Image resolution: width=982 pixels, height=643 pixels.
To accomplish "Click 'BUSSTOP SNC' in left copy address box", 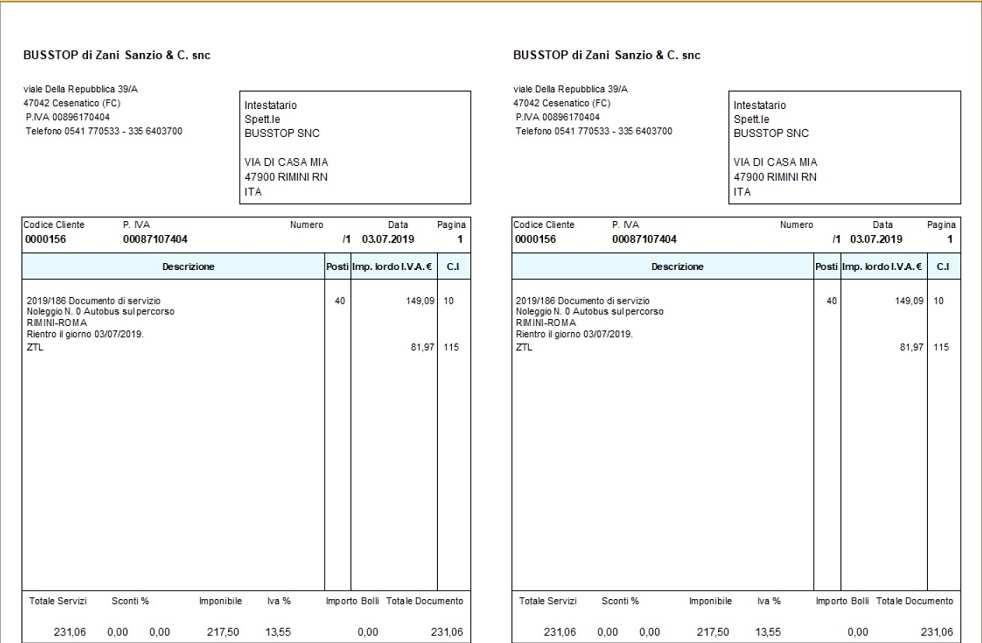I will pyautogui.click(x=282, y=133).
